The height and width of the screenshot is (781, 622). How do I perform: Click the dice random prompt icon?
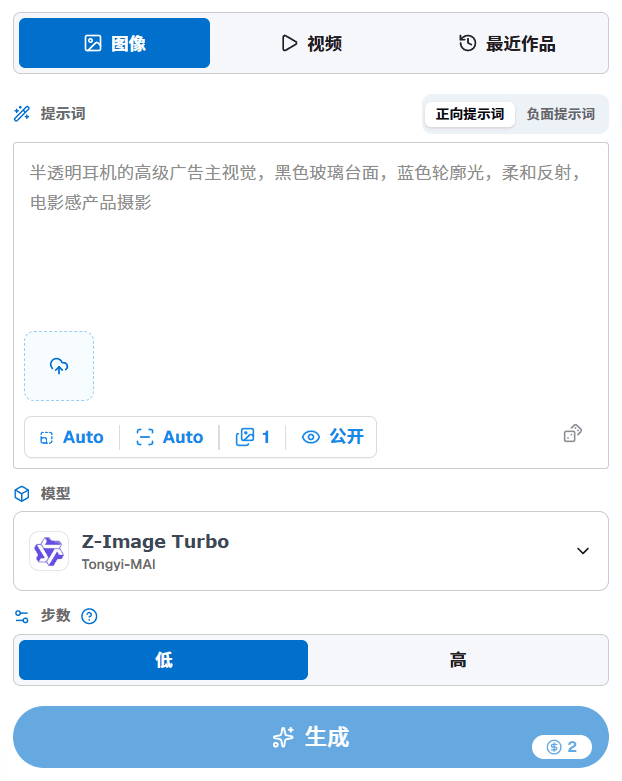[x=572, y=433]
